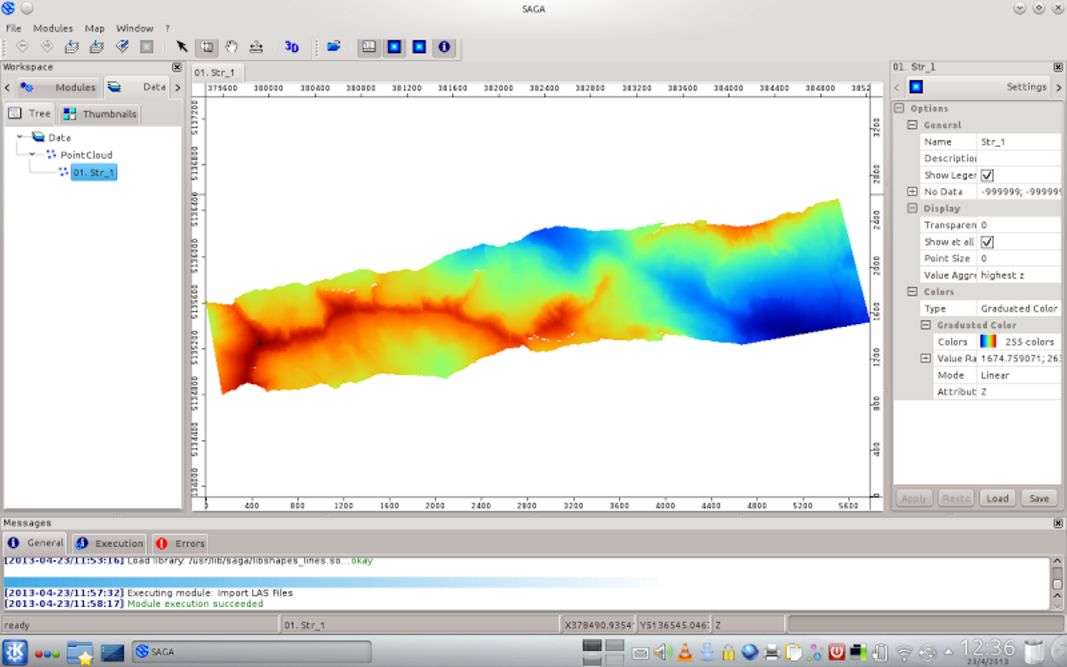Expand the No Data property
Viewport: 1067px width, 667px height.
[912, 191]
